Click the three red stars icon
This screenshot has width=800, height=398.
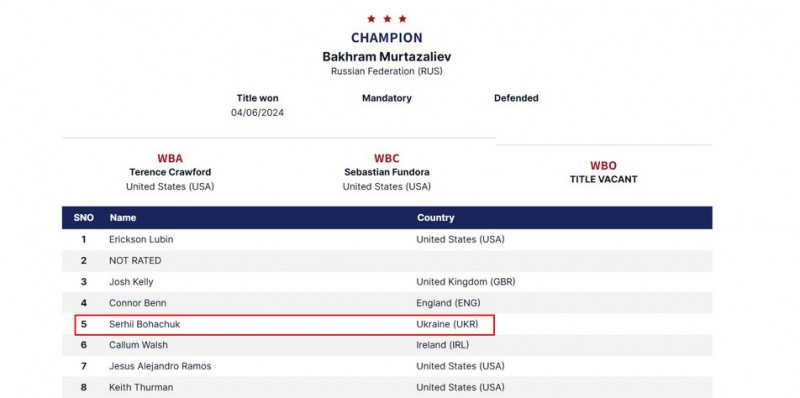click(x=387, y=19)
